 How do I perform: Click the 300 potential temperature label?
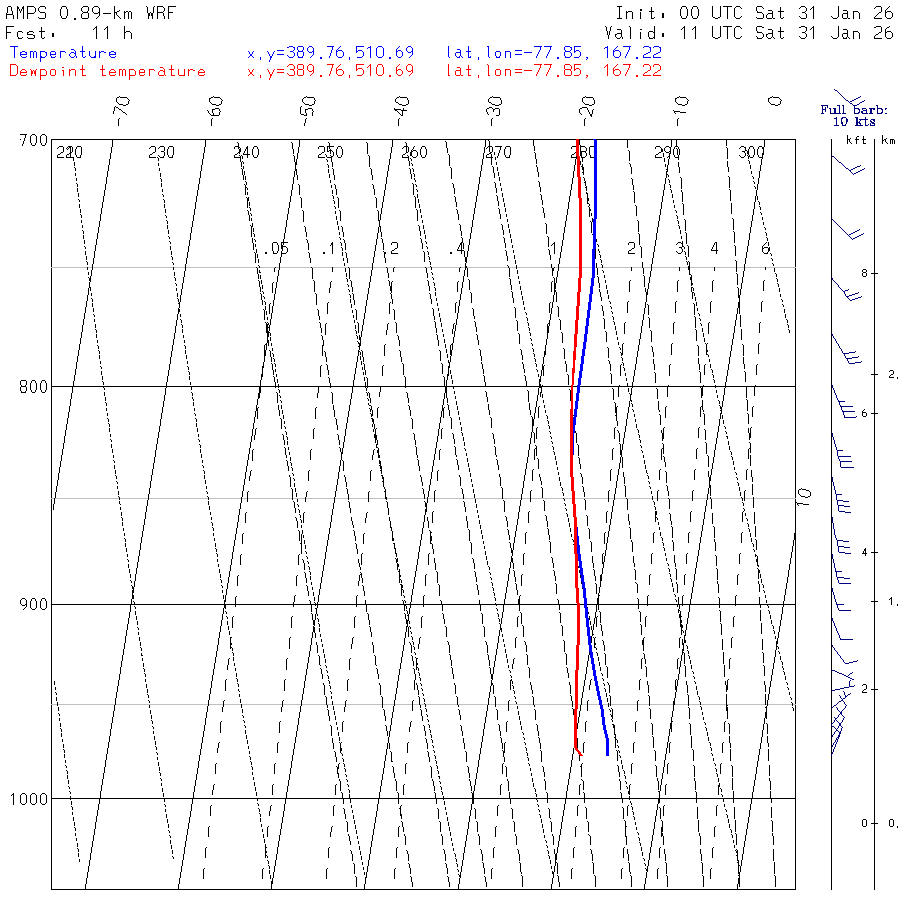751,152
